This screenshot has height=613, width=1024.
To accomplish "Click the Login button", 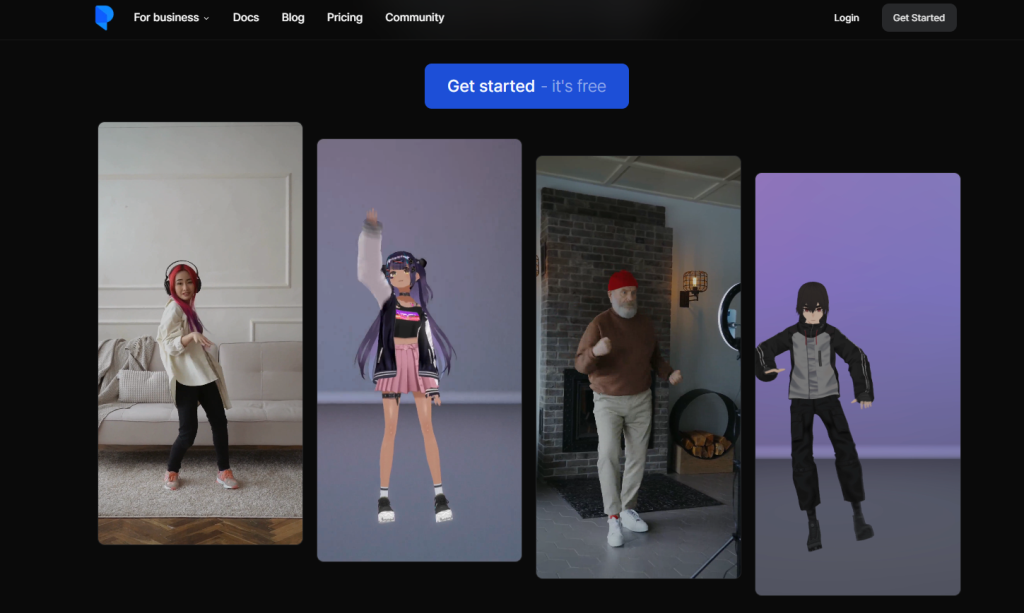I will (x=846, y=17).
